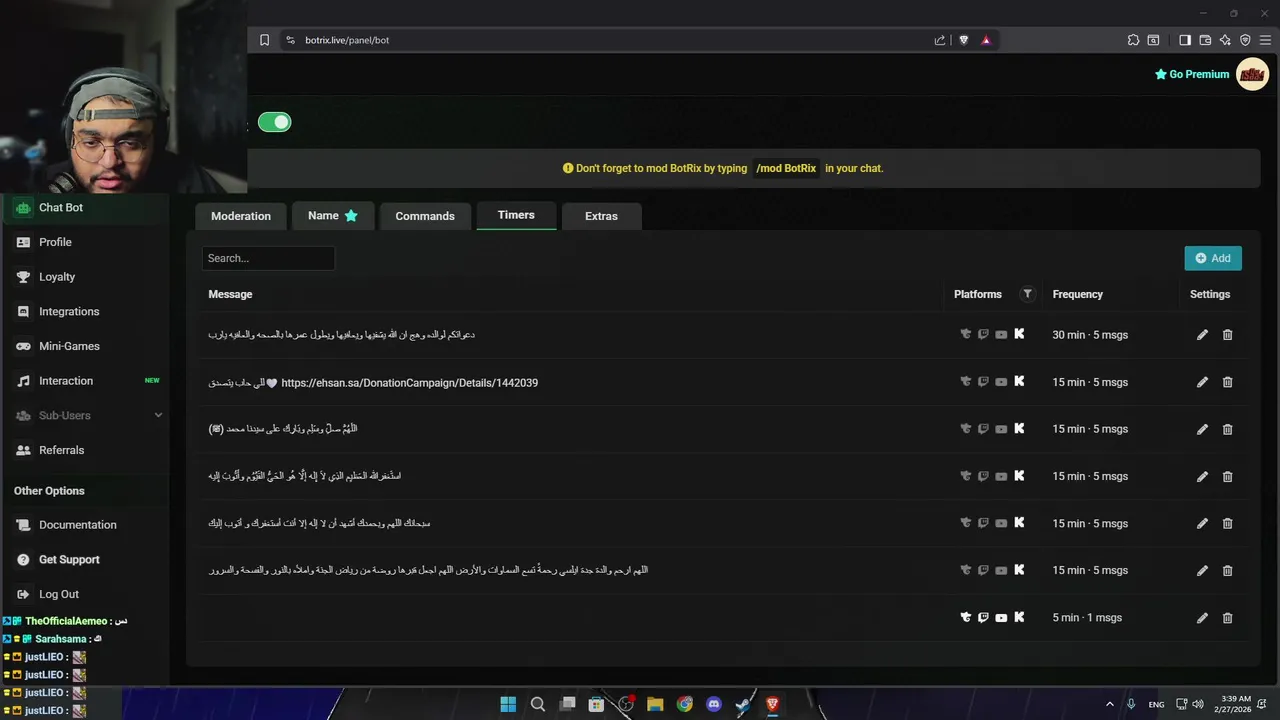Open Windows Start menu
The width and height of the screenshot is (1280, 720).
click(x=508, y=704)
